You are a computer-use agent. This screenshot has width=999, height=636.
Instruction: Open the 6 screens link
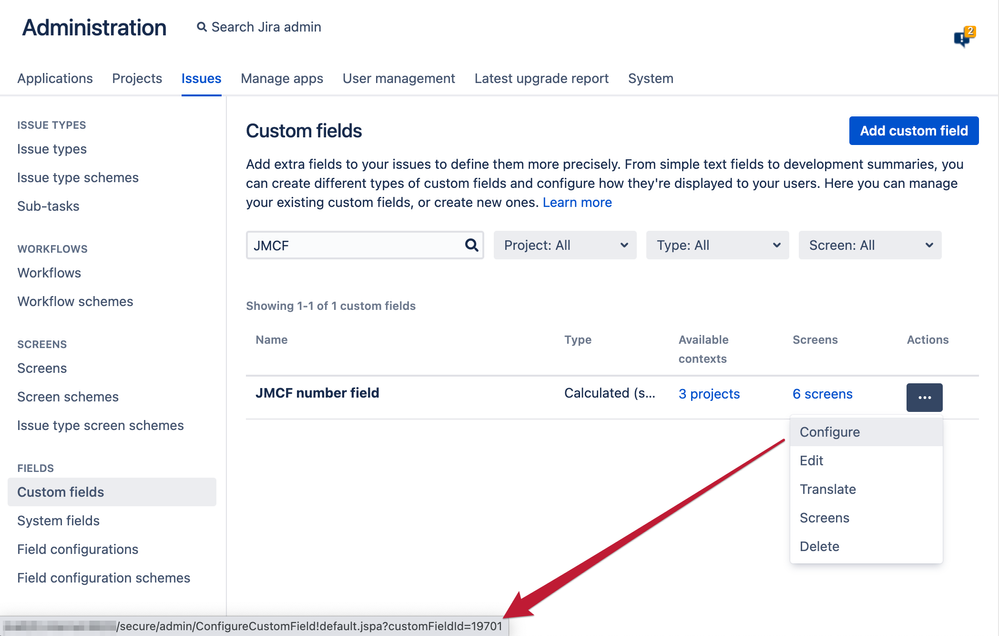(823, 394)
